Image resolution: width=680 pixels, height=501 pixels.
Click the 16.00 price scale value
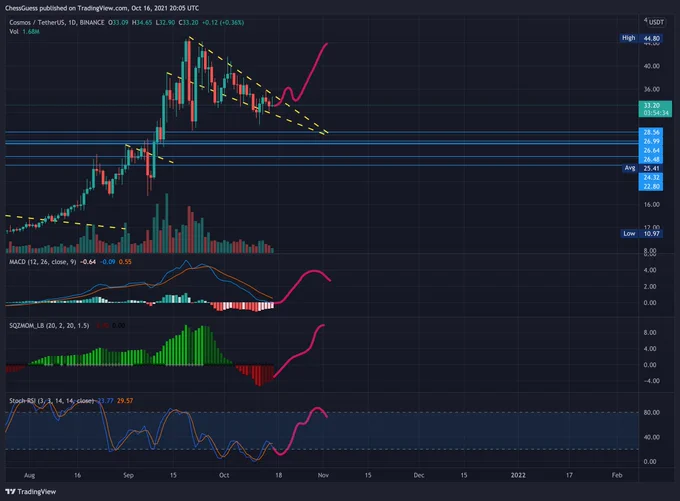(x=651, y=204)
